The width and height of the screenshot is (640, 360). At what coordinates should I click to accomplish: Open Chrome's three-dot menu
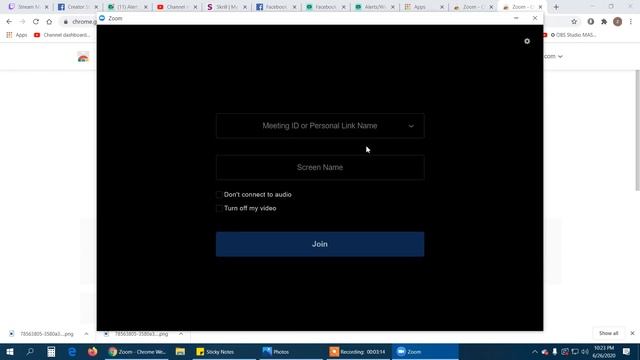point(631,22)
